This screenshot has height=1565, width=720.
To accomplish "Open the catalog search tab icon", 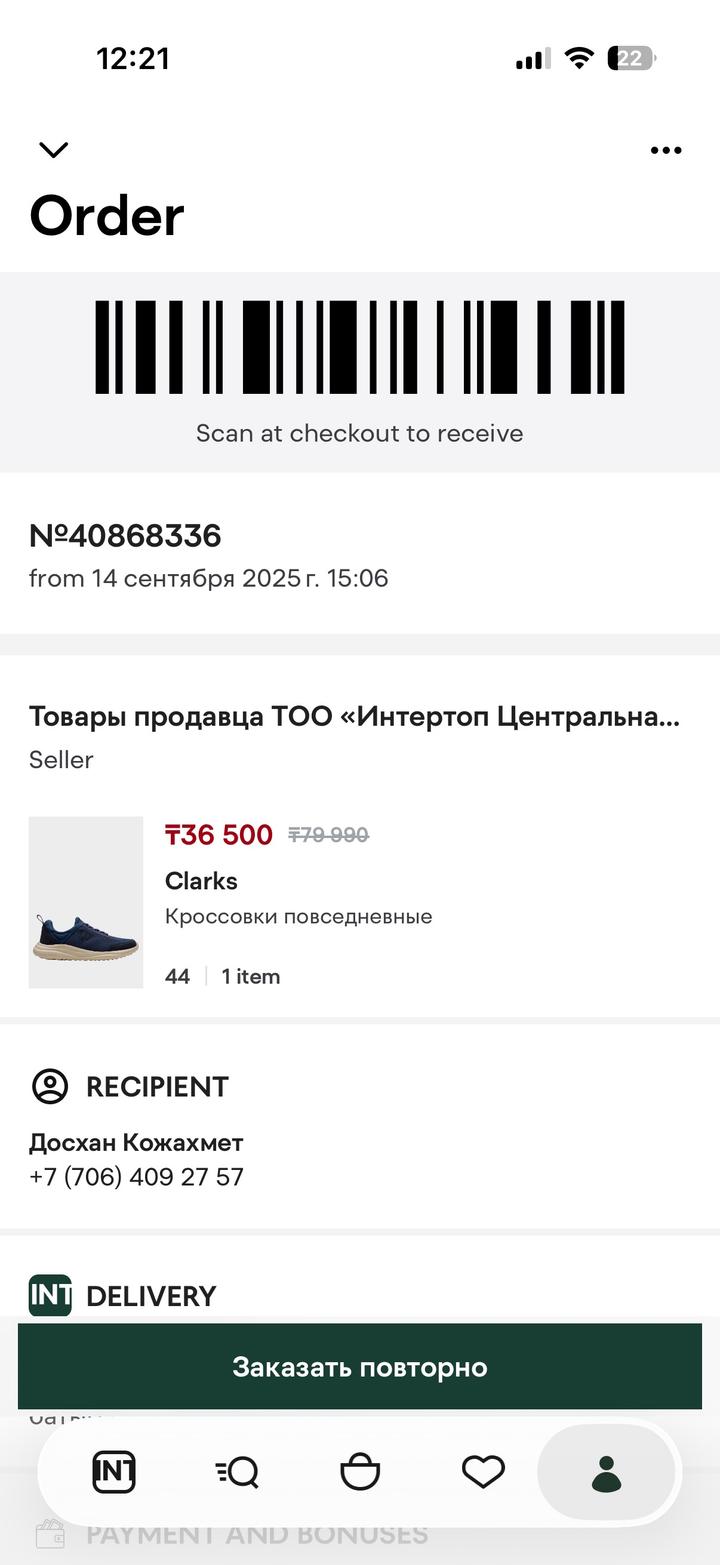I will click(x=237, y=1472).
